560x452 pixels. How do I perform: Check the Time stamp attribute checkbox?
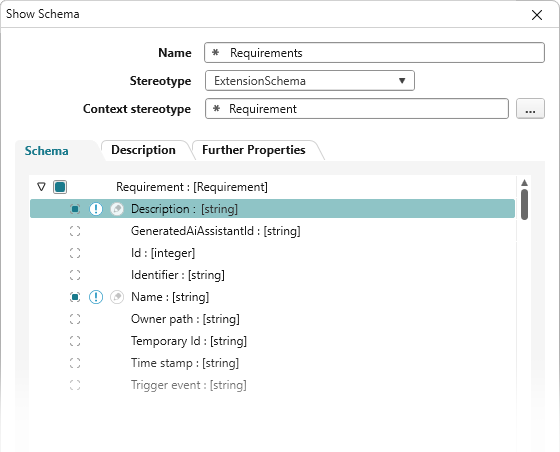(x=75, y=363)
